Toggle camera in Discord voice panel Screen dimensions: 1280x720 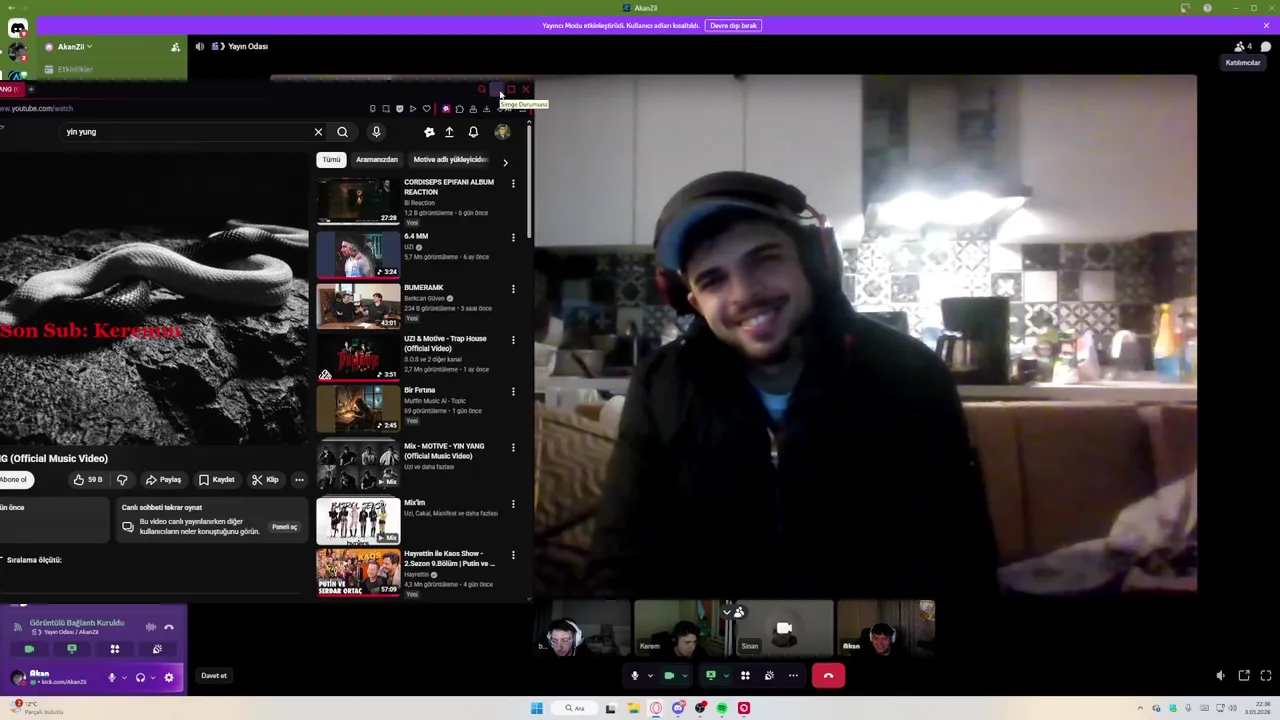[29, 649]
